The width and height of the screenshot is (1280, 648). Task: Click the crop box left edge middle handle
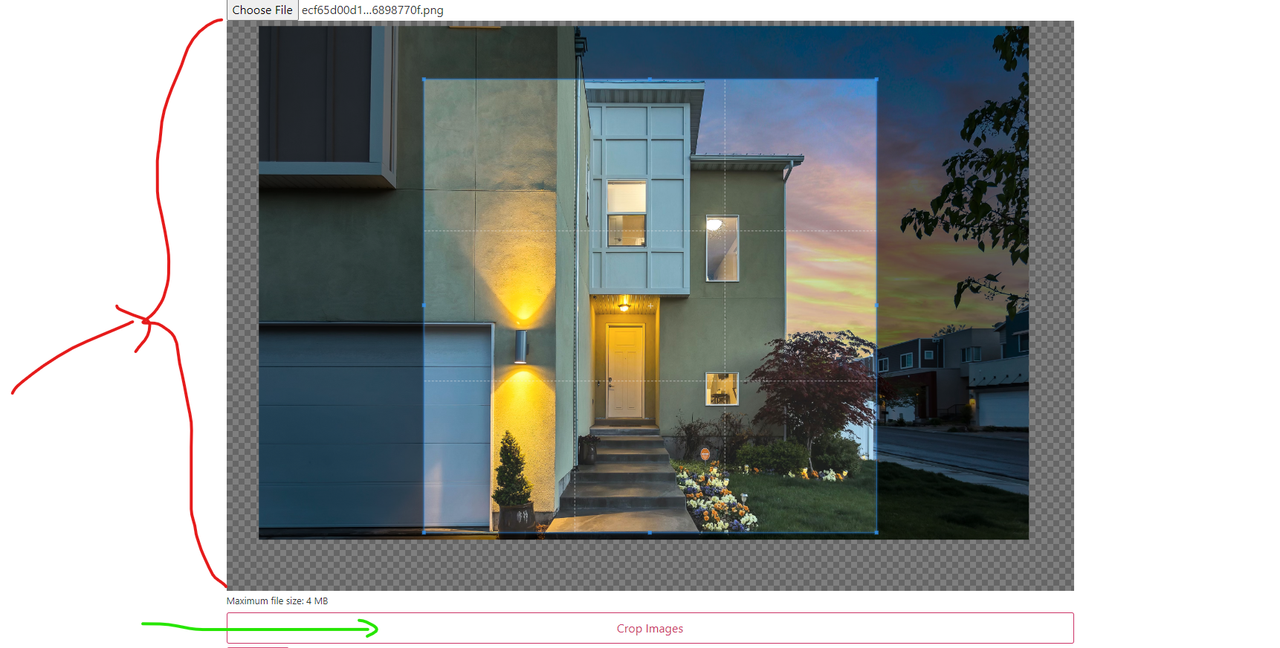tap(424, 306)
